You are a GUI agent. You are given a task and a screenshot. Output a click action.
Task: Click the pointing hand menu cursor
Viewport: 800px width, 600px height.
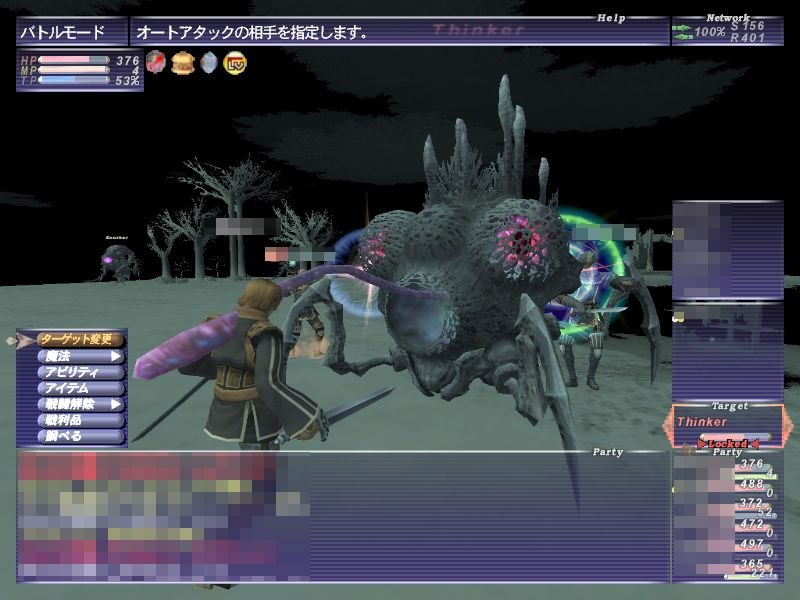(x=19, y=340)
